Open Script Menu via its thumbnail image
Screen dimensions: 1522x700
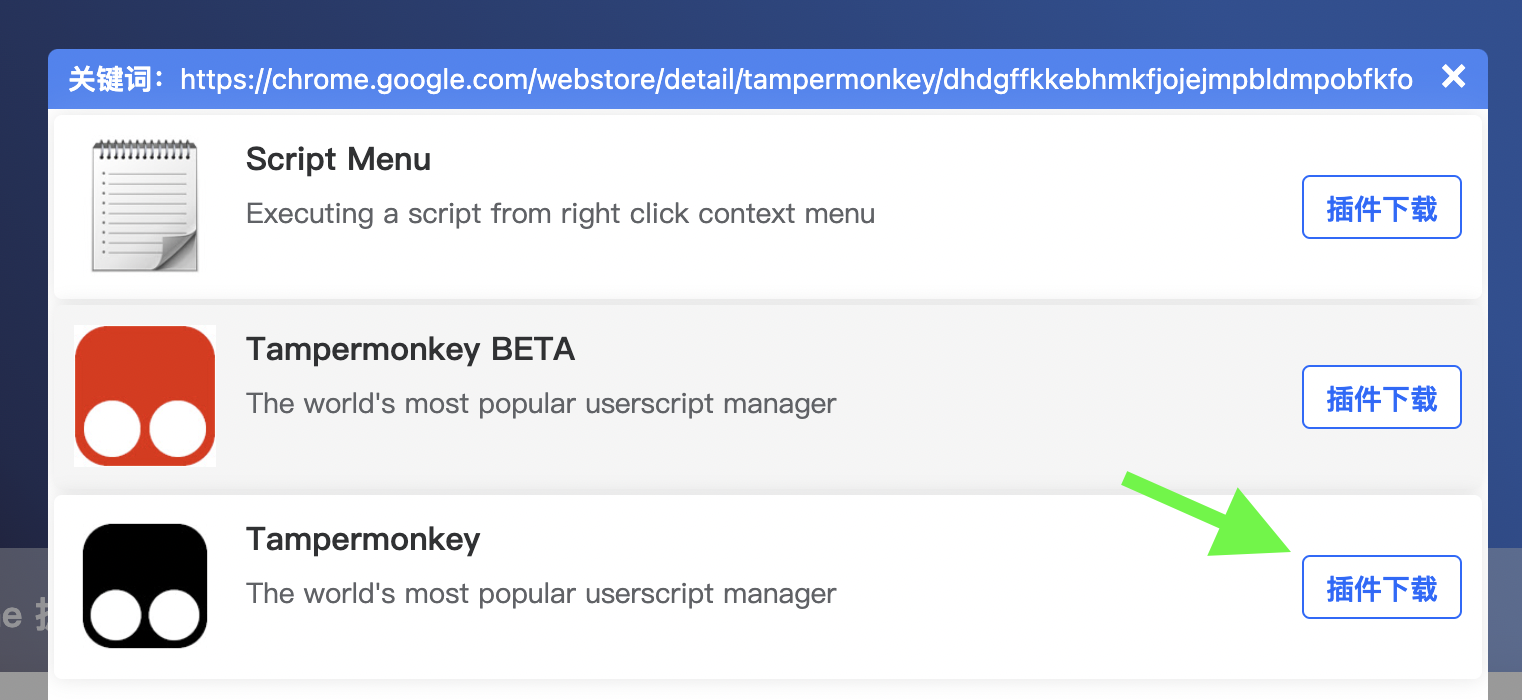click(x=145, y=205)
